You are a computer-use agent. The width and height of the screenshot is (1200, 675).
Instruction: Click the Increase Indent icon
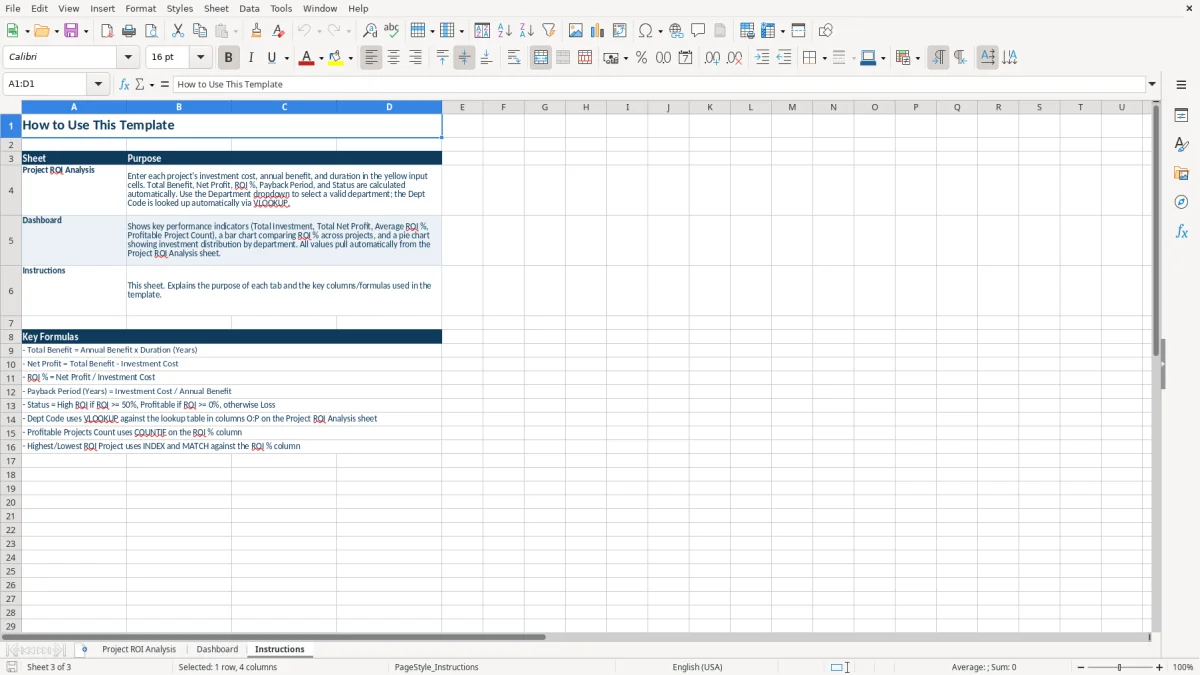click(762, 58)
